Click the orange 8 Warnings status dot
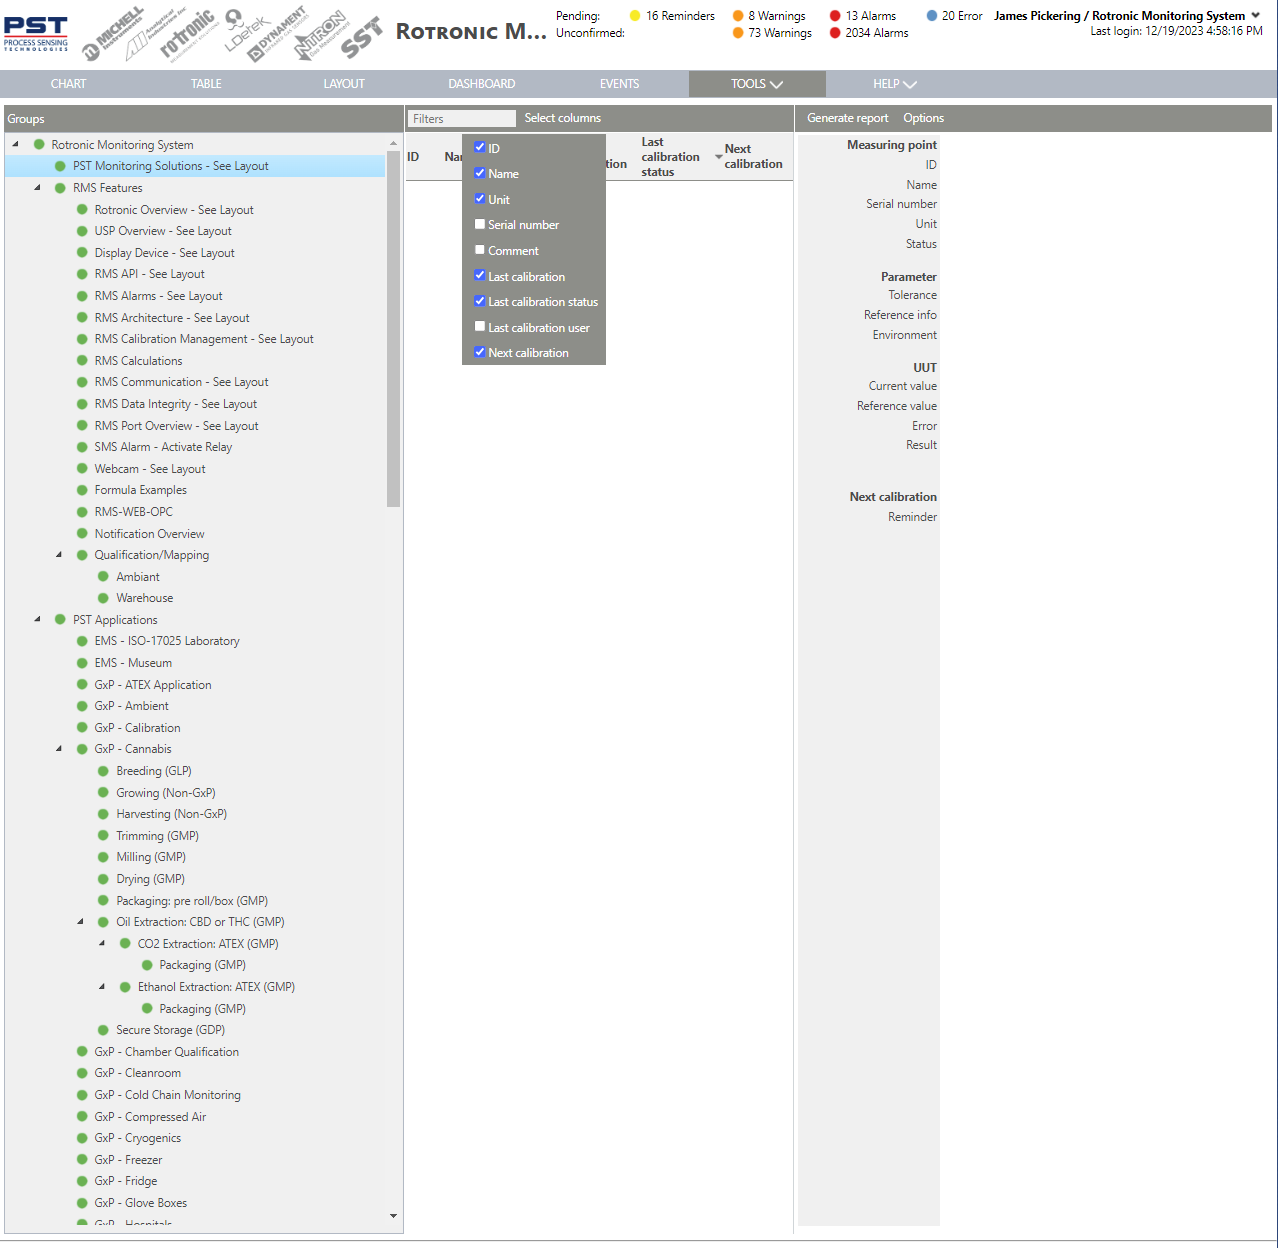 click(738, 16)
